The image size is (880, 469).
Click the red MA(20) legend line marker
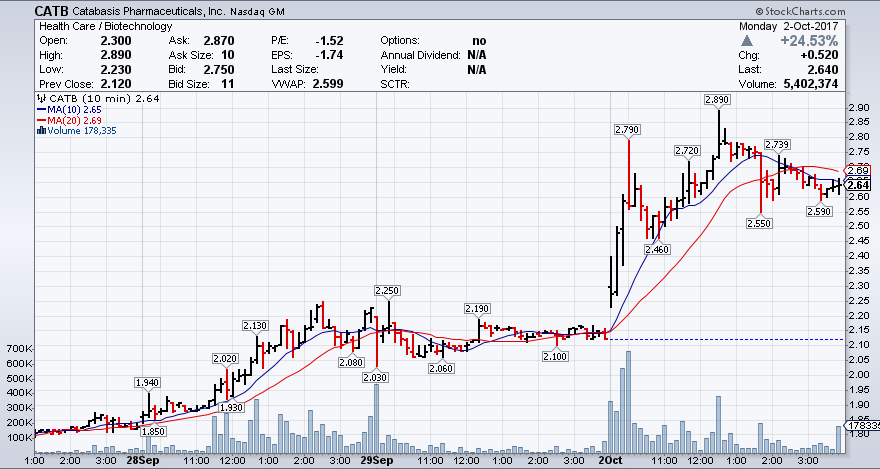(x=40, y=120)
